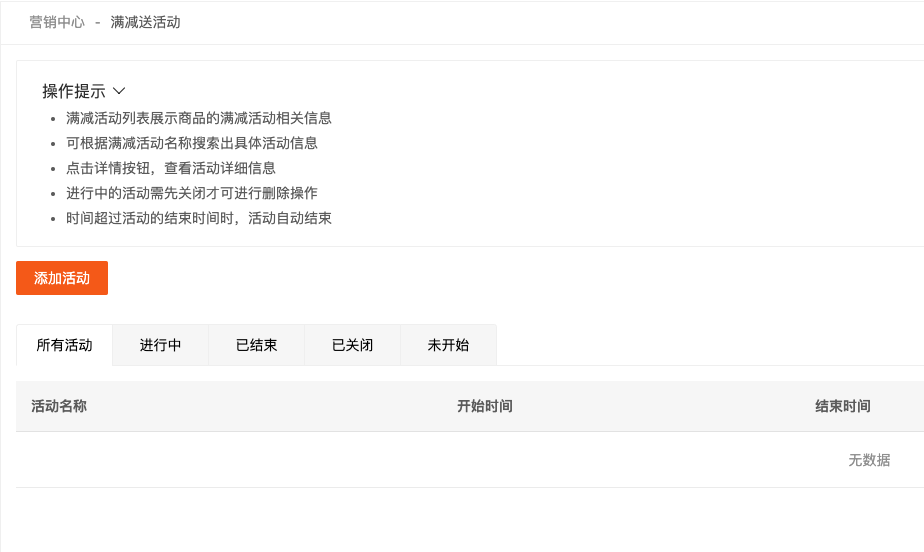The width and height of the screenshot is (924, 552).
Task: Click tip 满减活动列表展示商品的满减活动相关信息
Action: click(199, 118)
